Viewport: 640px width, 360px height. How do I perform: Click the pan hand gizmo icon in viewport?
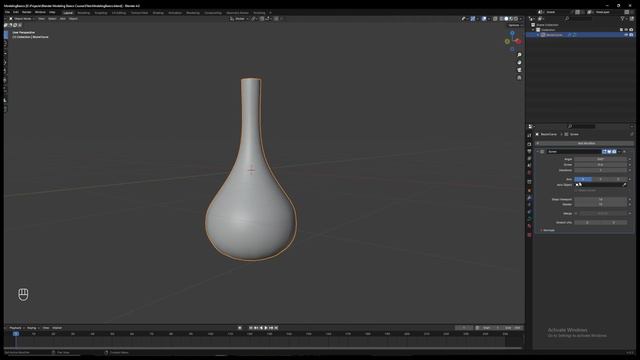point(519,62)
